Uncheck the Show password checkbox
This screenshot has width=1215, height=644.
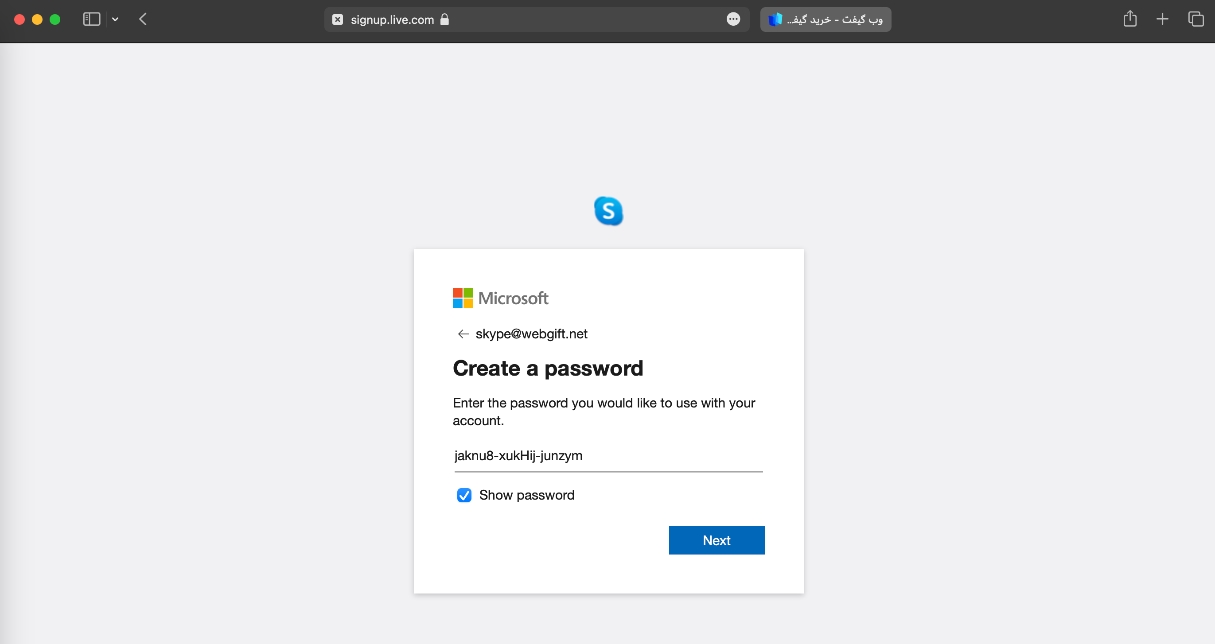click(x=464, y=495)
